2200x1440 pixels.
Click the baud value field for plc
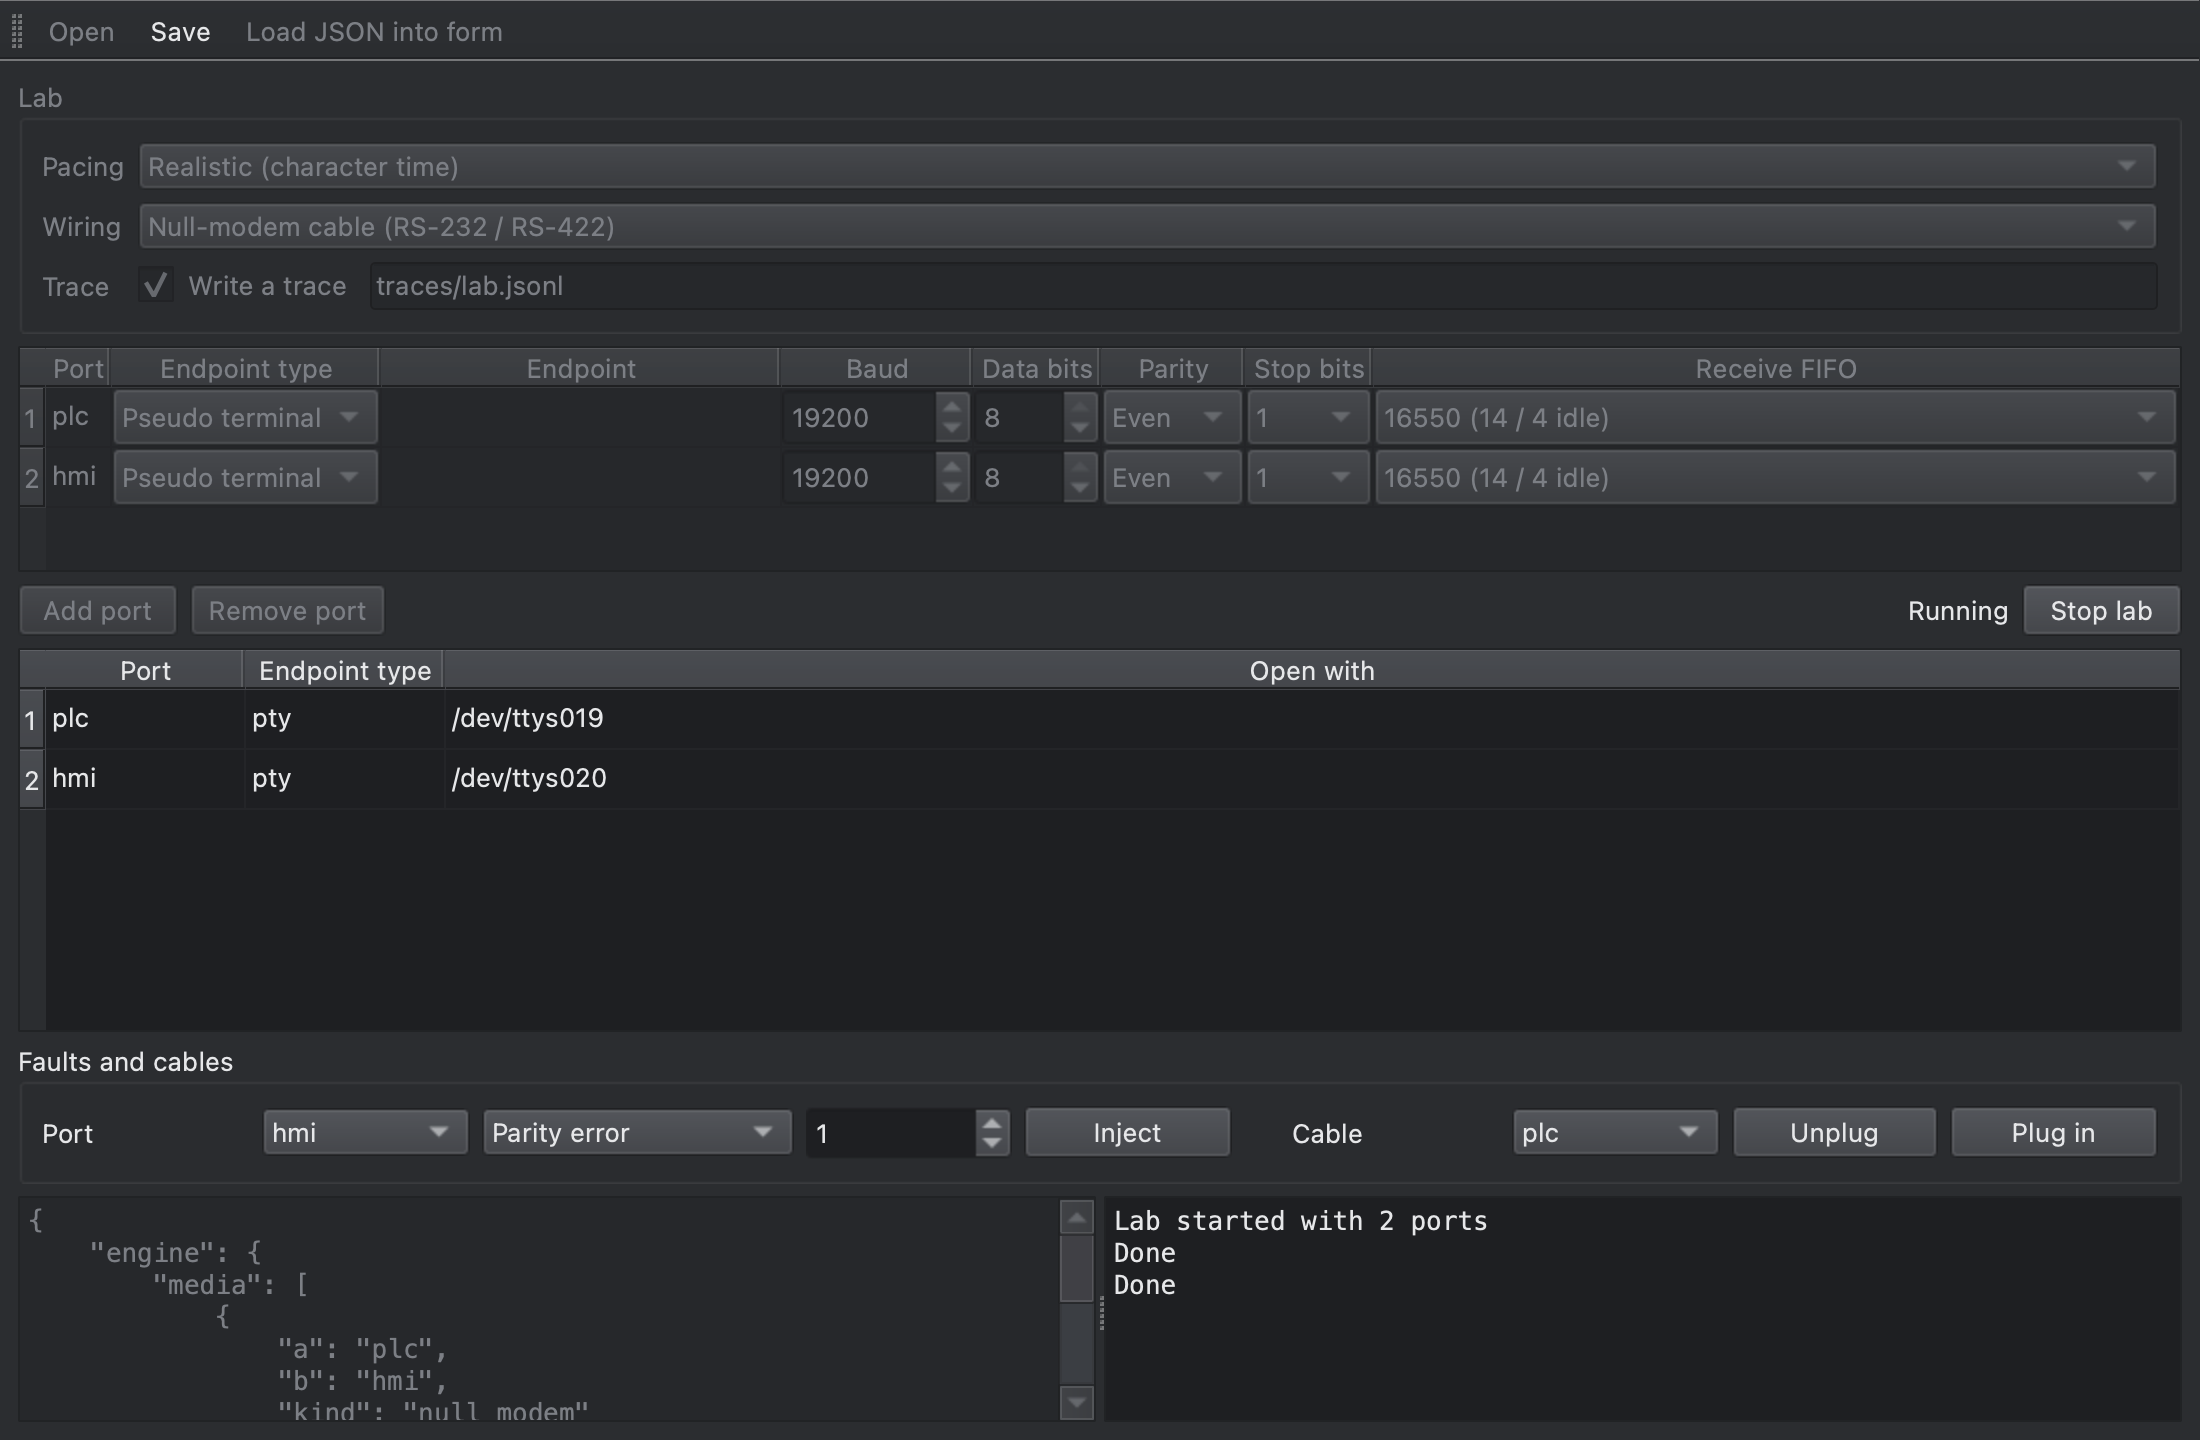coord(860,417)
